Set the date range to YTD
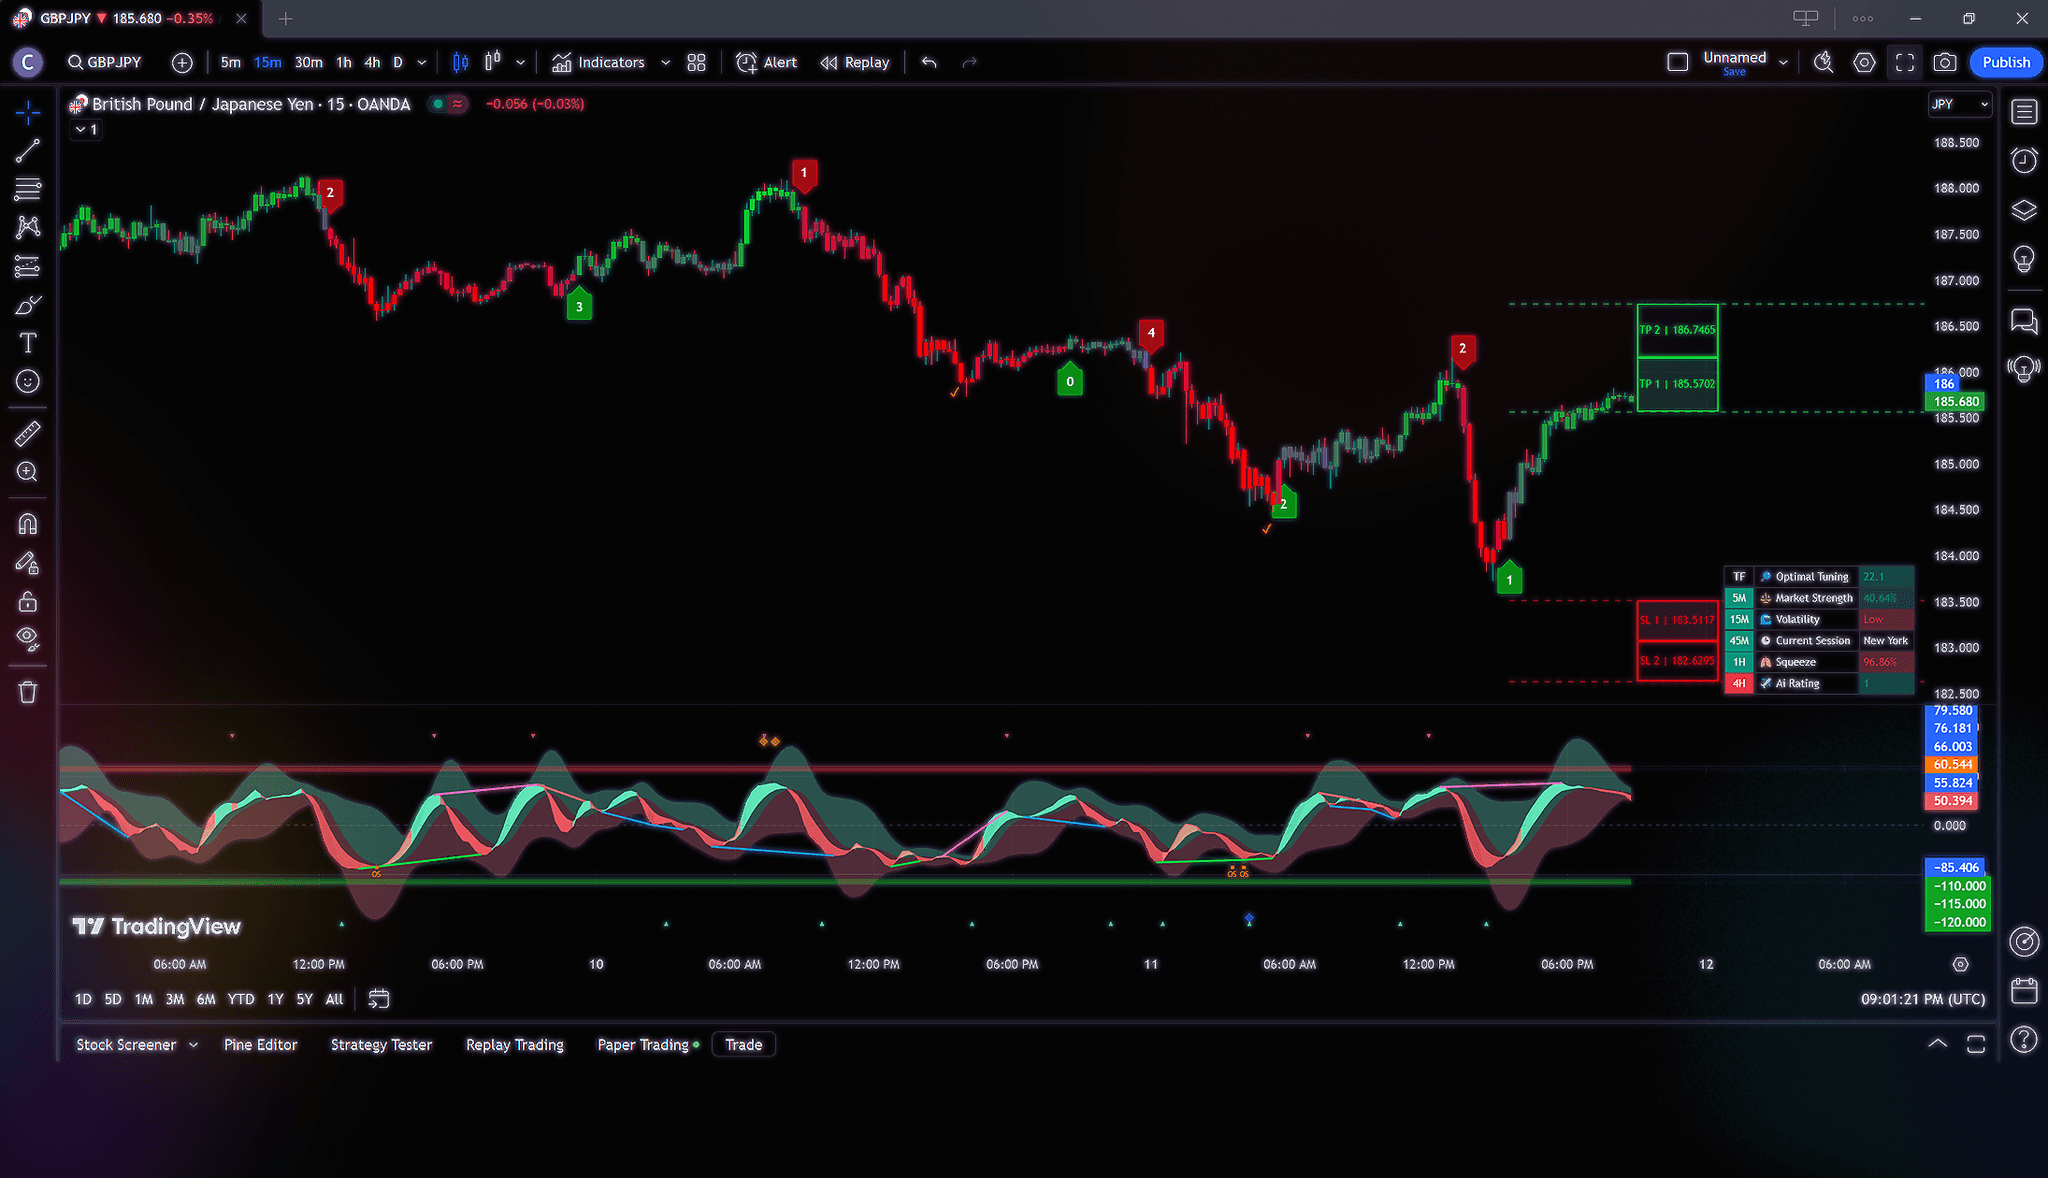This screenshot has height=1178, width=2048. [241, 999]
